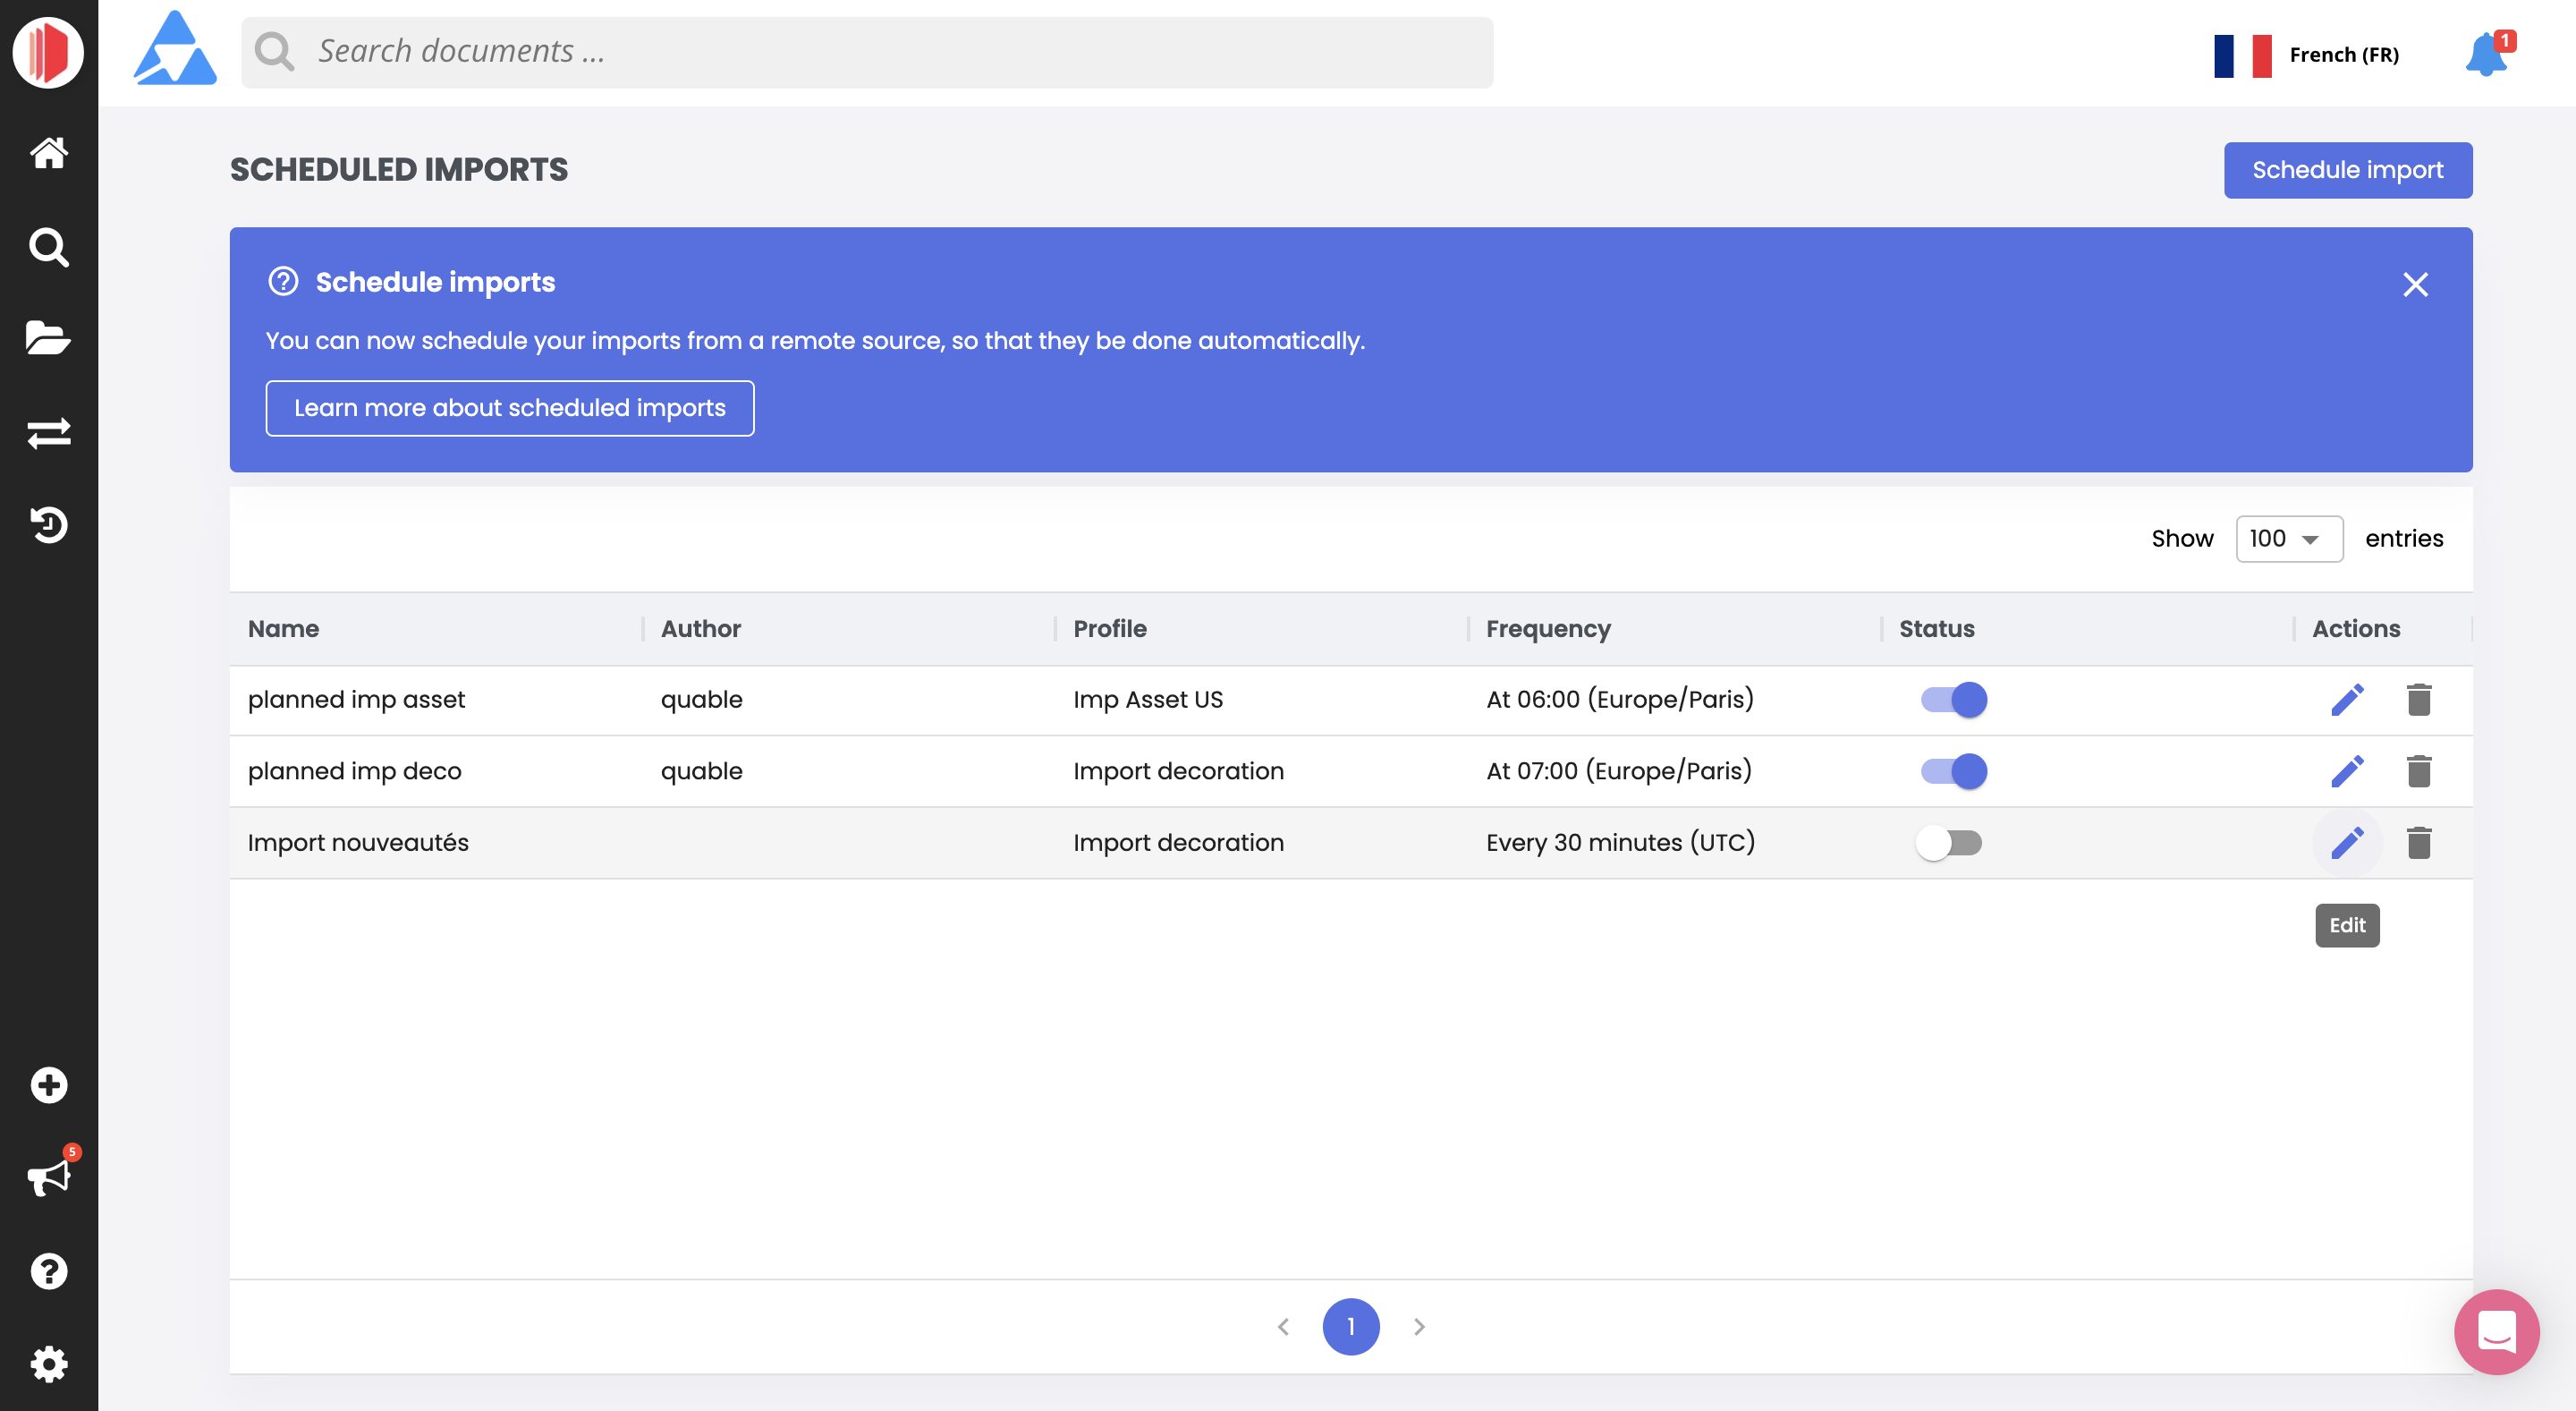Screen dimensions: 2576x1411
Task: Click the plus (add) icon in sidebar
Action: (48, 1085)
